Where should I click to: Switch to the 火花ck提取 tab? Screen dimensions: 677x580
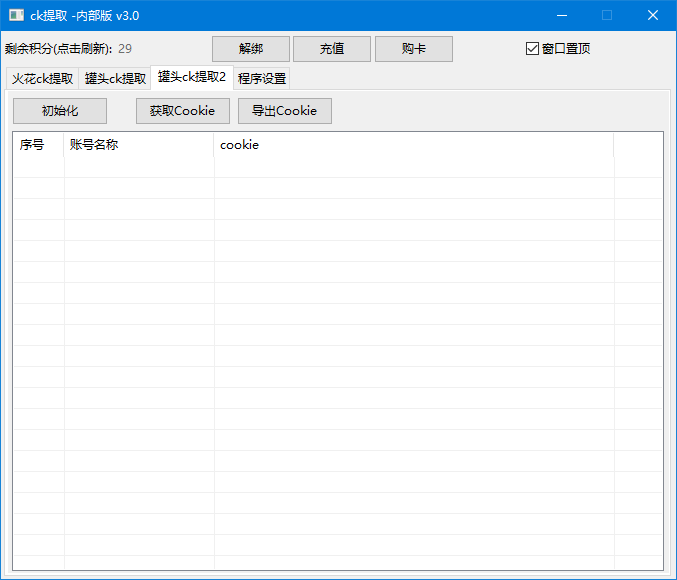point(42,79)
